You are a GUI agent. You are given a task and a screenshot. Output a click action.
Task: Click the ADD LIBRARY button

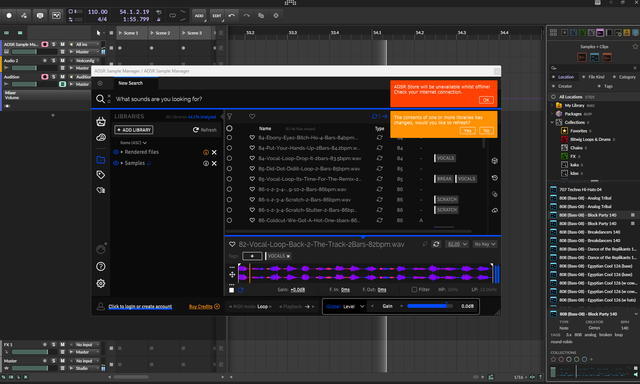click(x=134, y=130)
